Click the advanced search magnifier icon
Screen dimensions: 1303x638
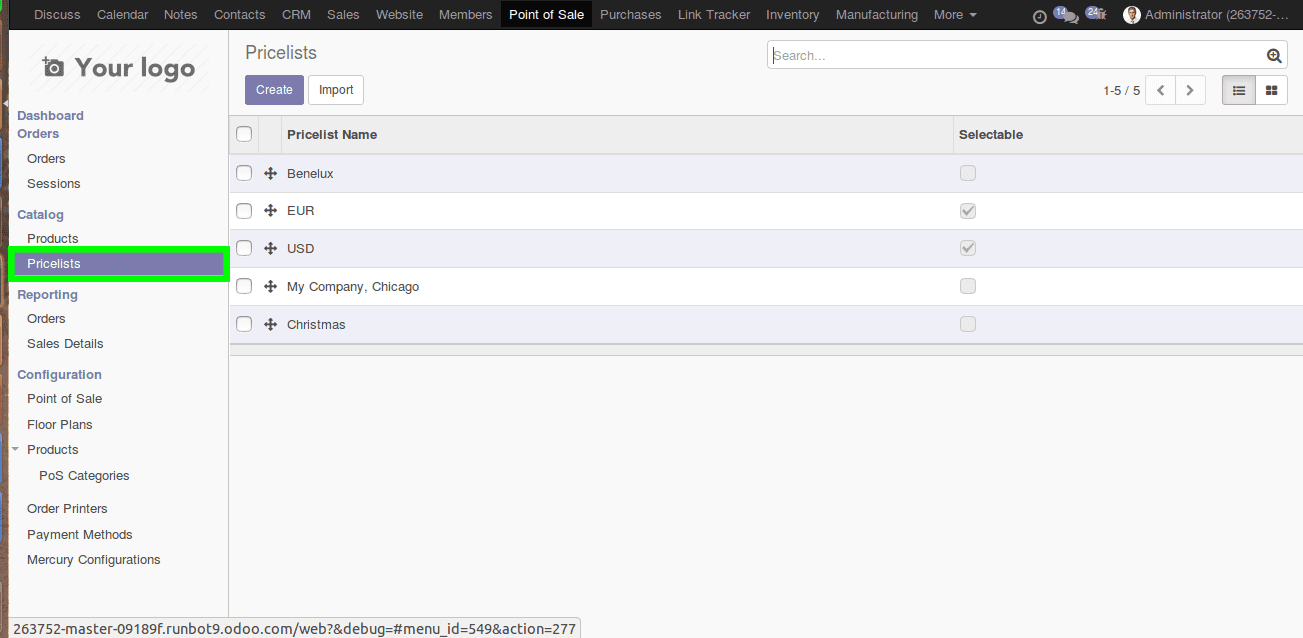1274,56
